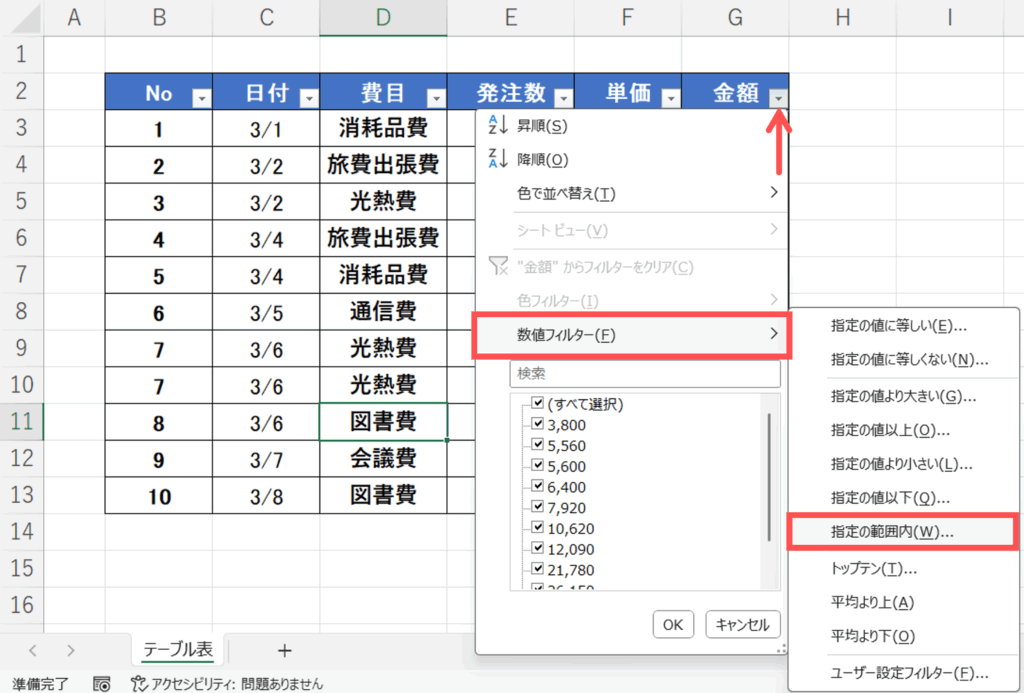The width and height of the screenshot is (1024, 693).
Task: Choose トップテン filter option
Action: (873, 568)
